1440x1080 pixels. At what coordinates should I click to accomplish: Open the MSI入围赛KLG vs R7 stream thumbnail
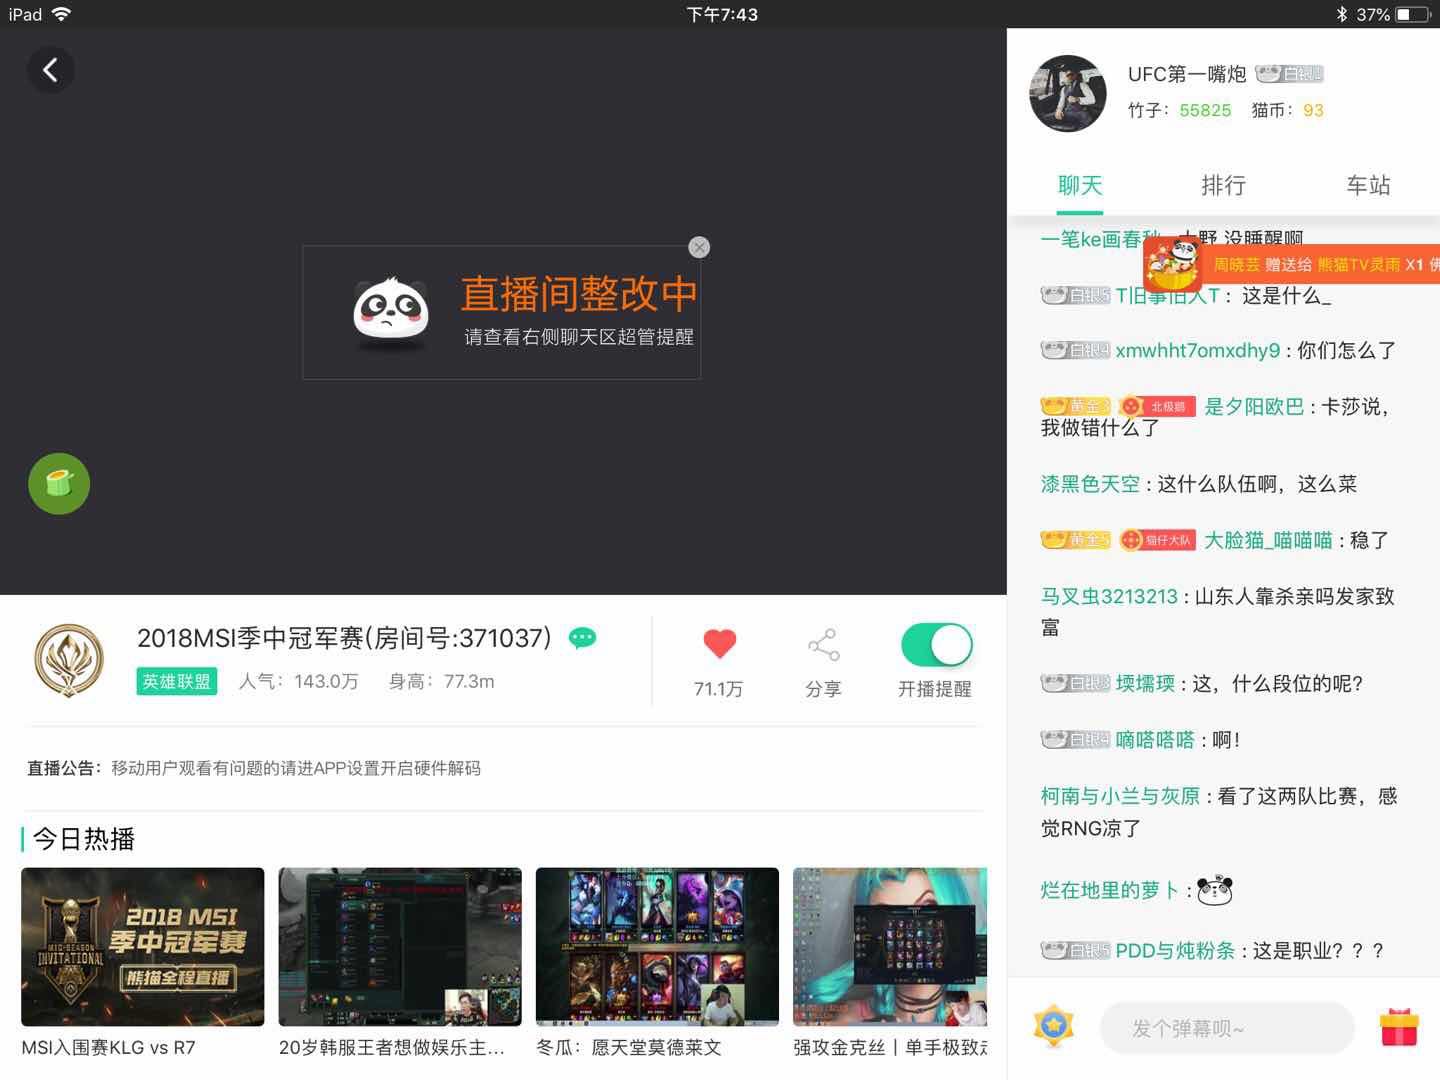[x=143, y=947]
